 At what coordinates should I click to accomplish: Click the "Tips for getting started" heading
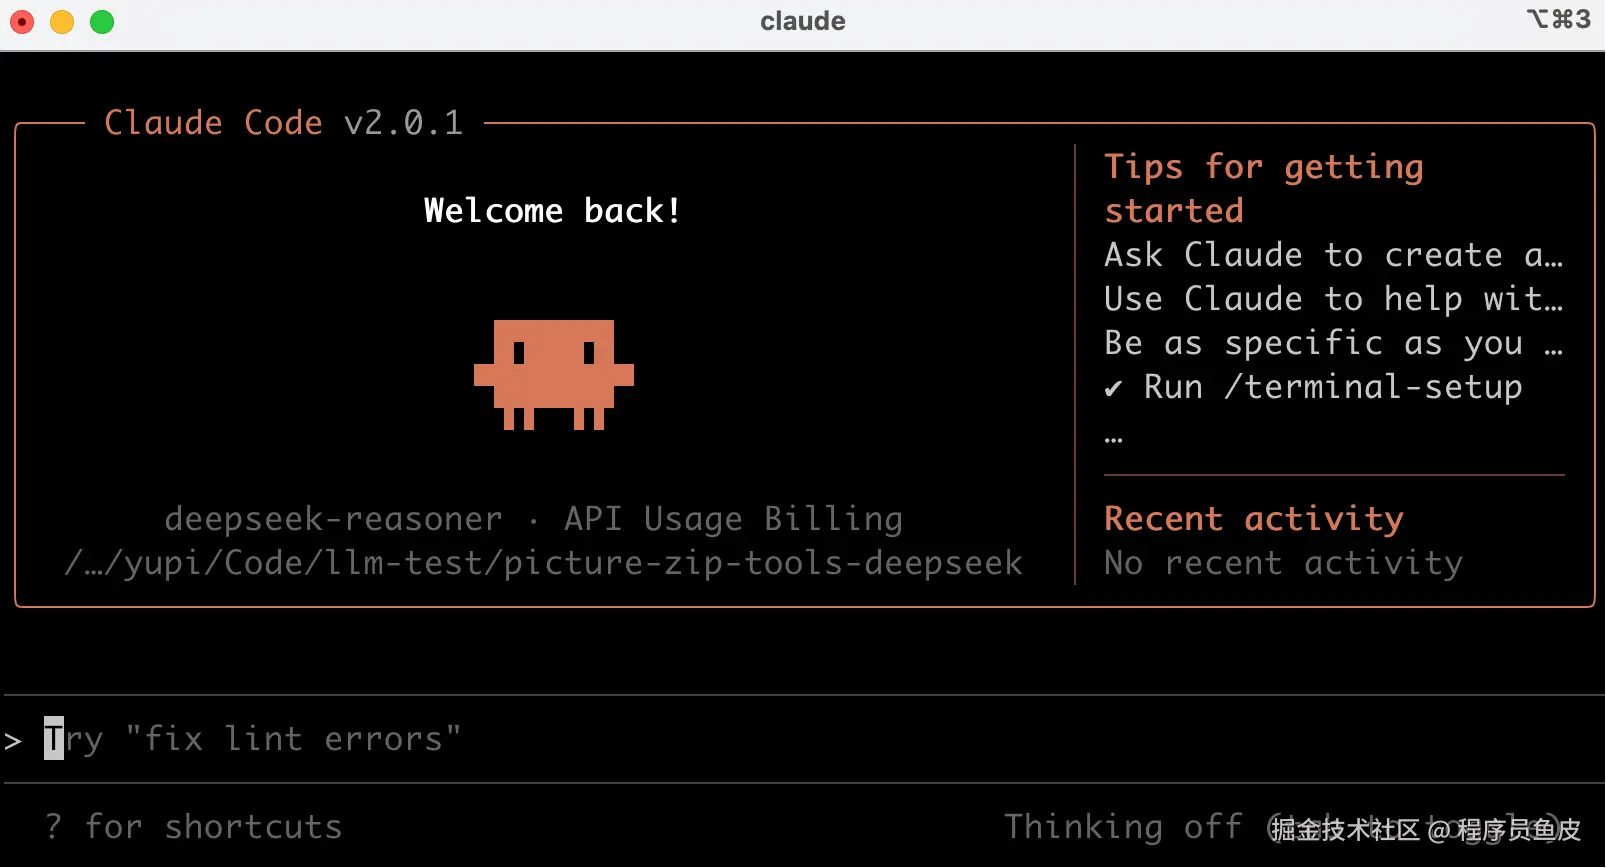[1264, 189]
